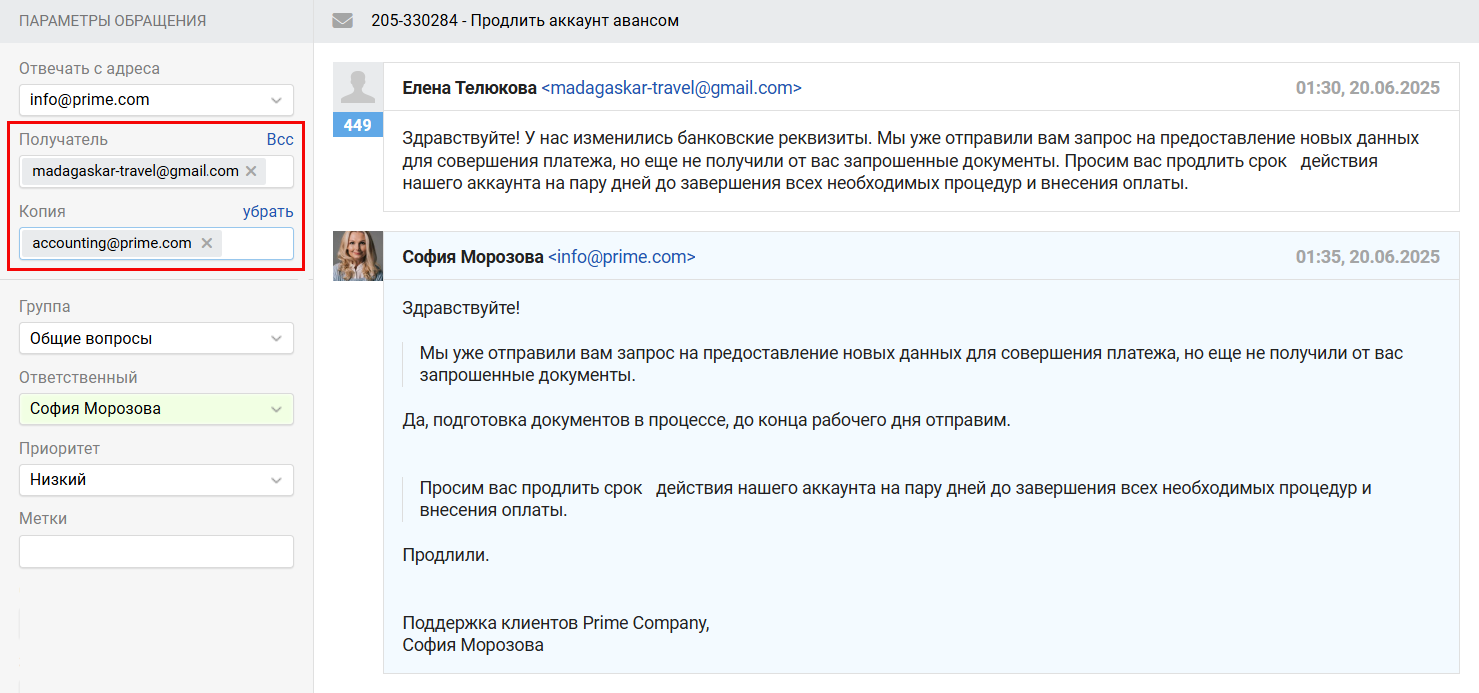The image size is (1479, 693).
Task: Focus the 'Метки' tags input field
Action: coord(156,552)
